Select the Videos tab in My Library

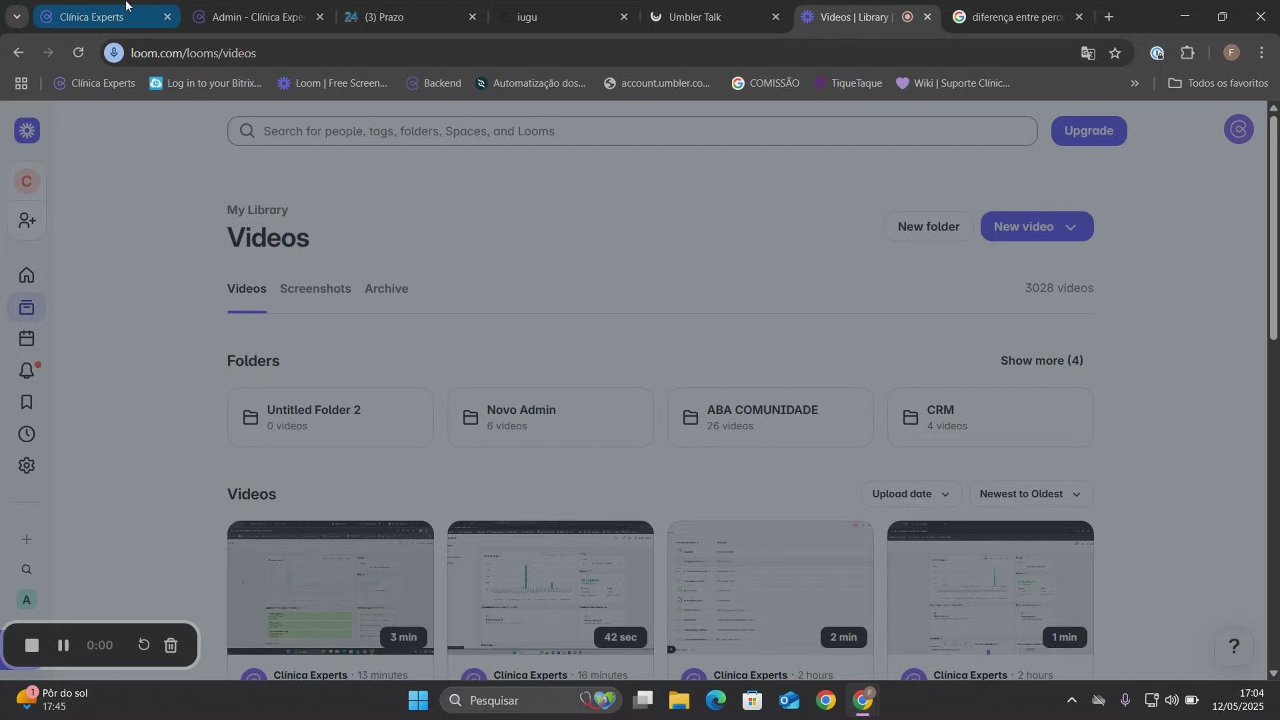click(x=247, y=289)
